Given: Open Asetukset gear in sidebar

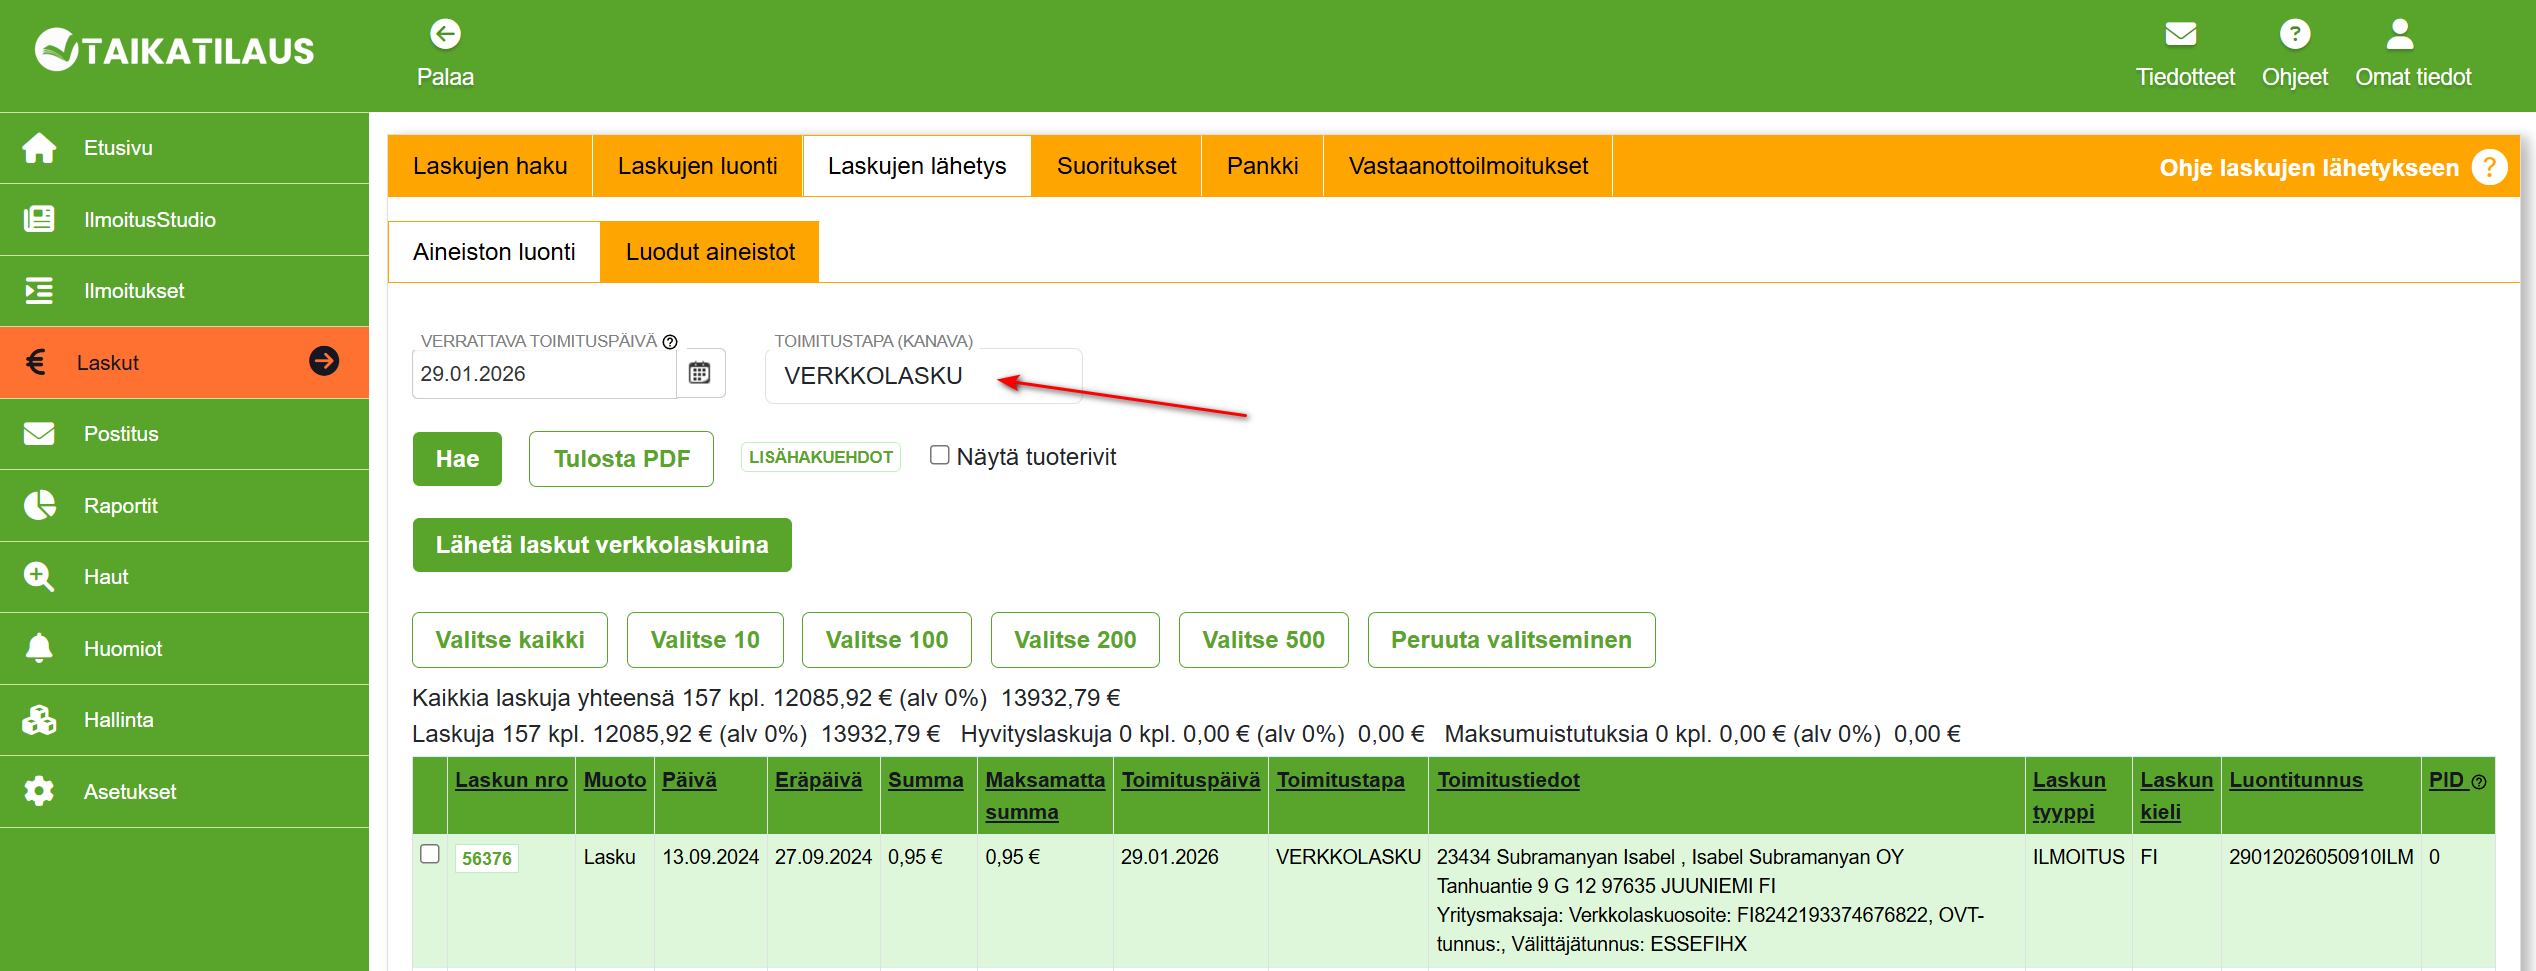Looking at the screenshot, I should coord(40,791).
